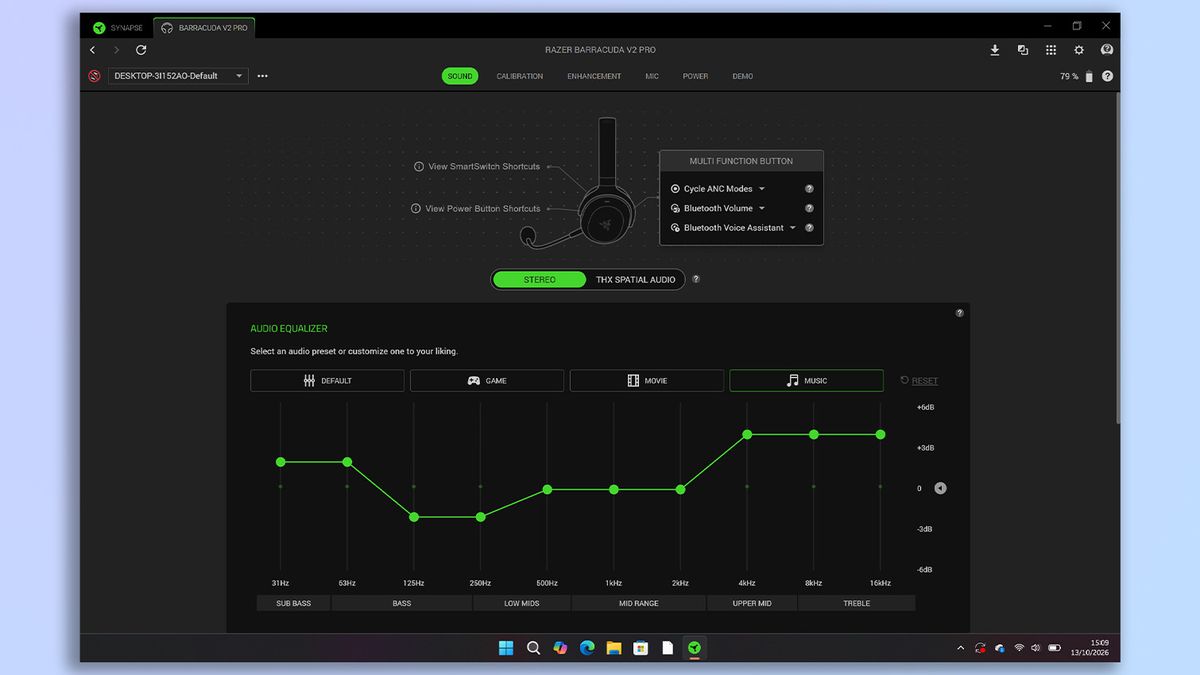The width and height of the screenshot is (1200, 675).
Task: Switch to THX SPATIAL AUDIO mode
Action: (x=636, y=280)
